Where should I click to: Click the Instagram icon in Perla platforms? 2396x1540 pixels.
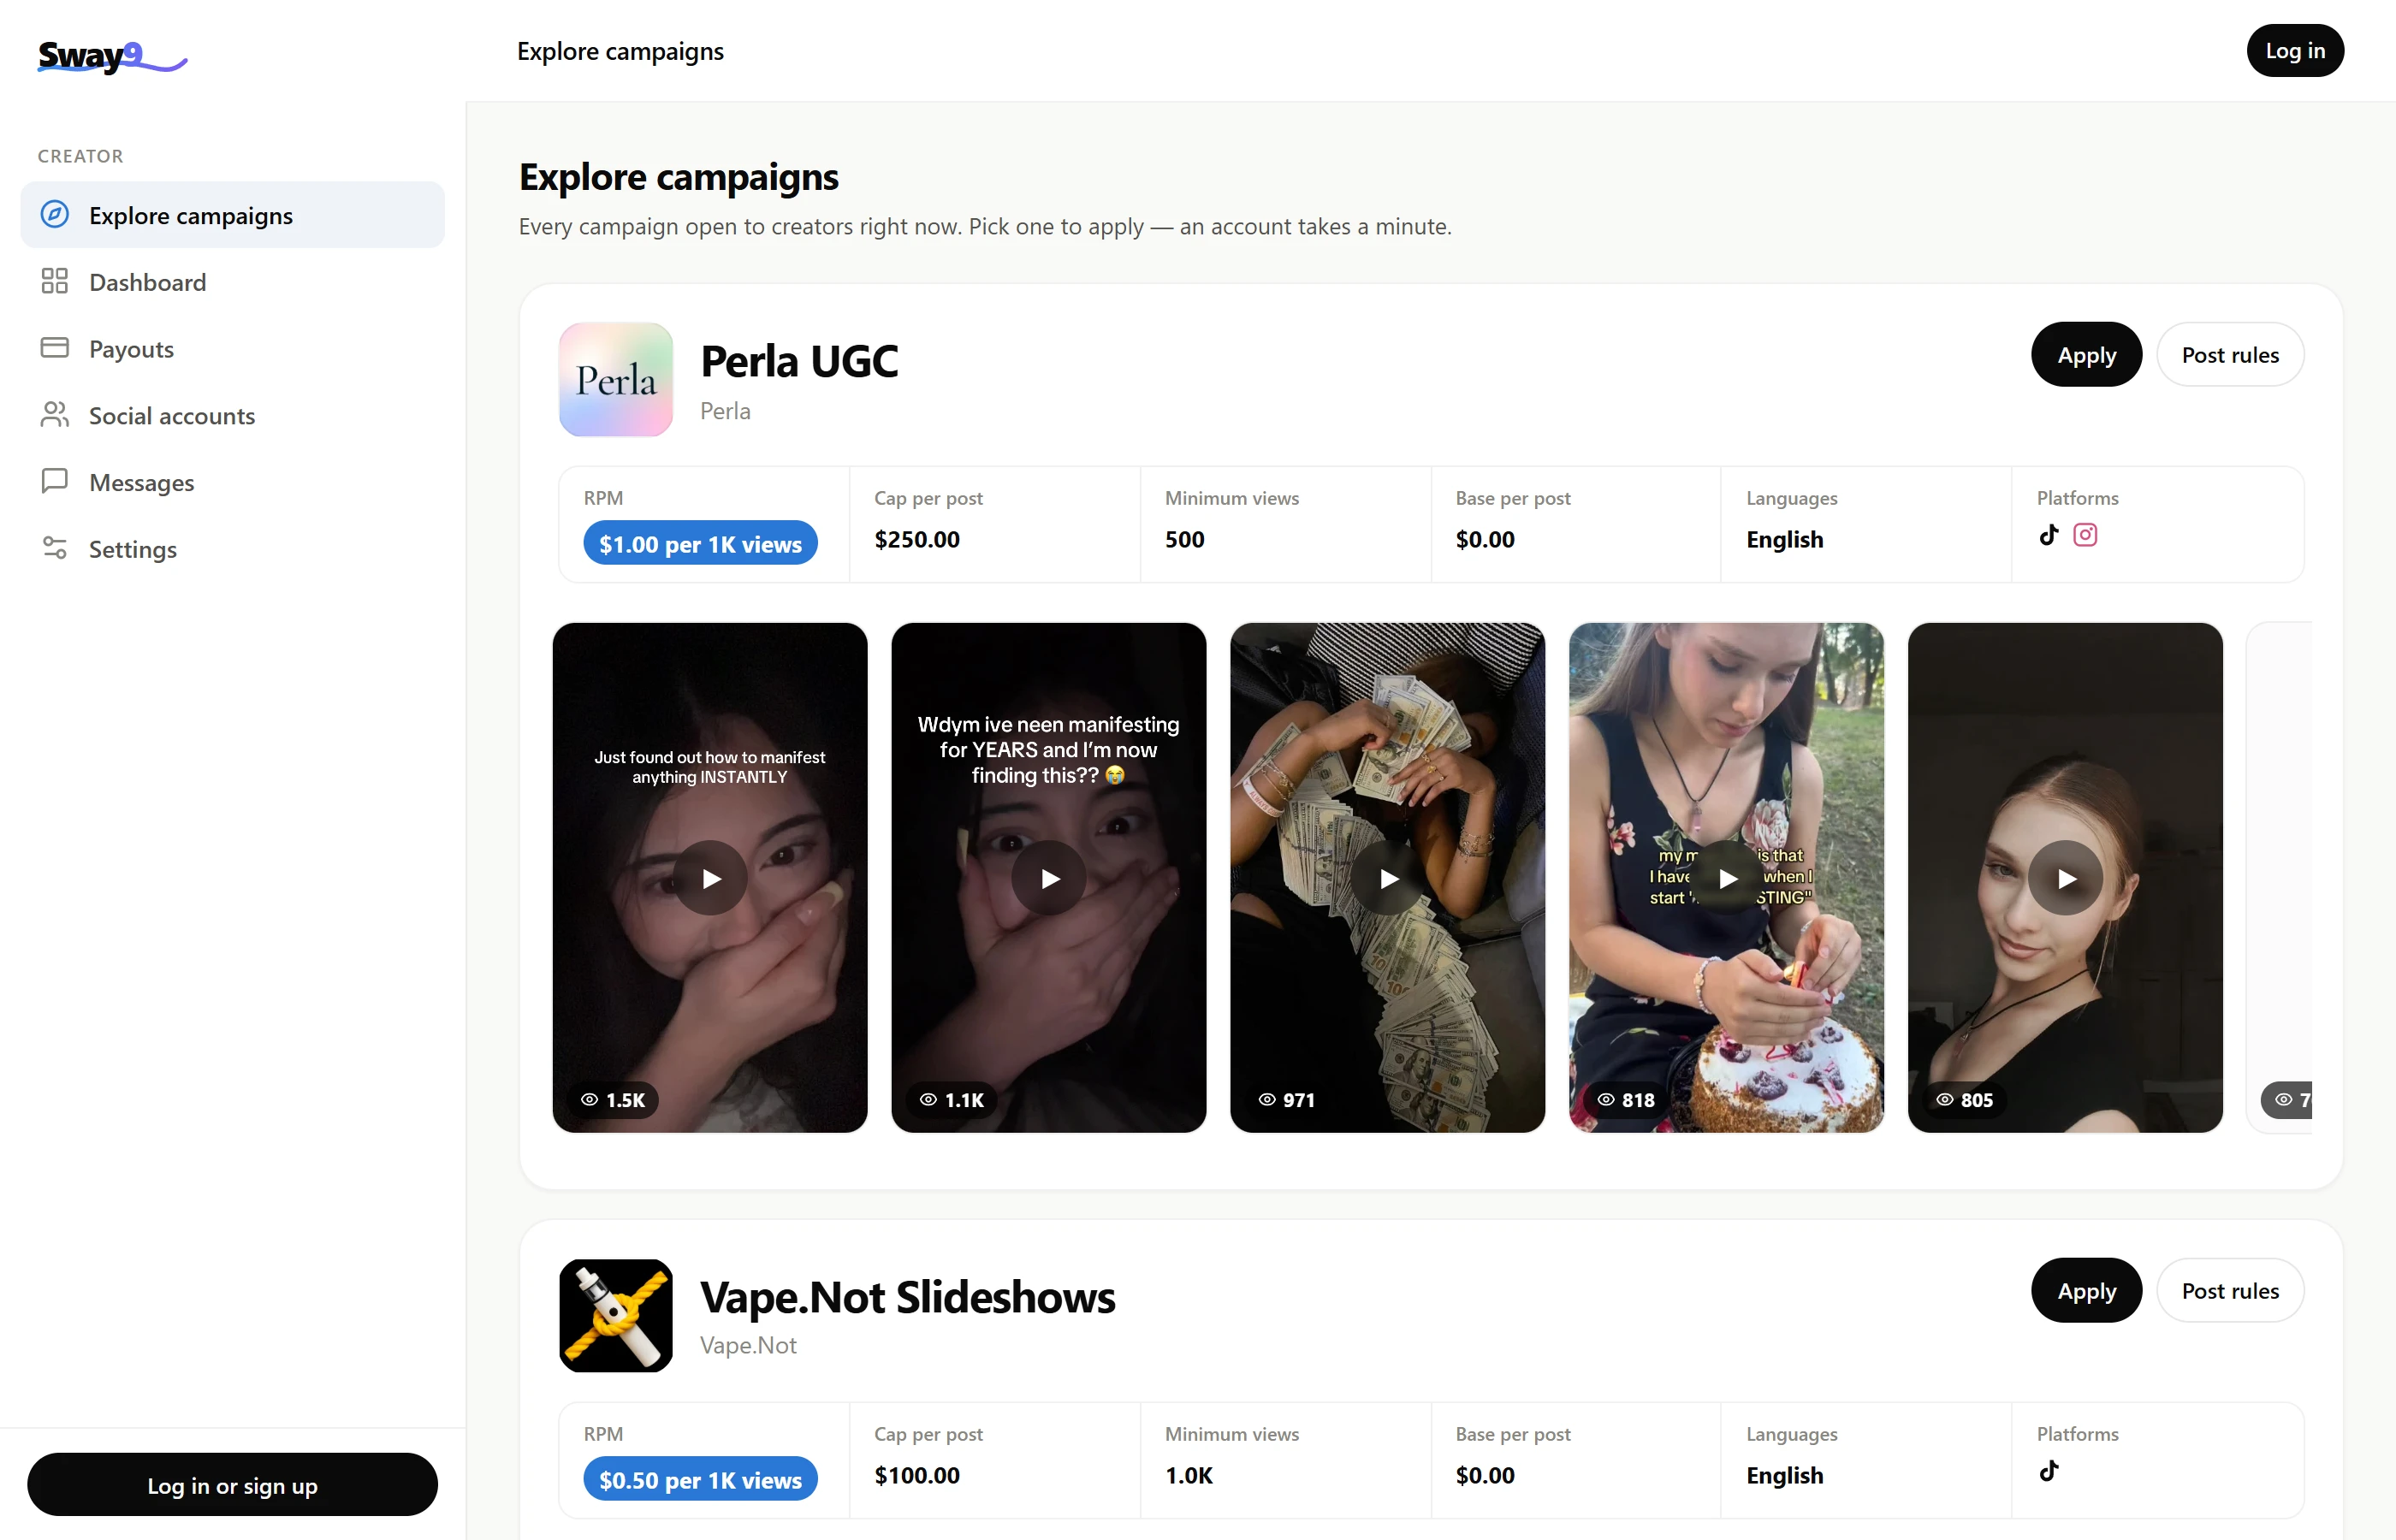click(2085, 535)
